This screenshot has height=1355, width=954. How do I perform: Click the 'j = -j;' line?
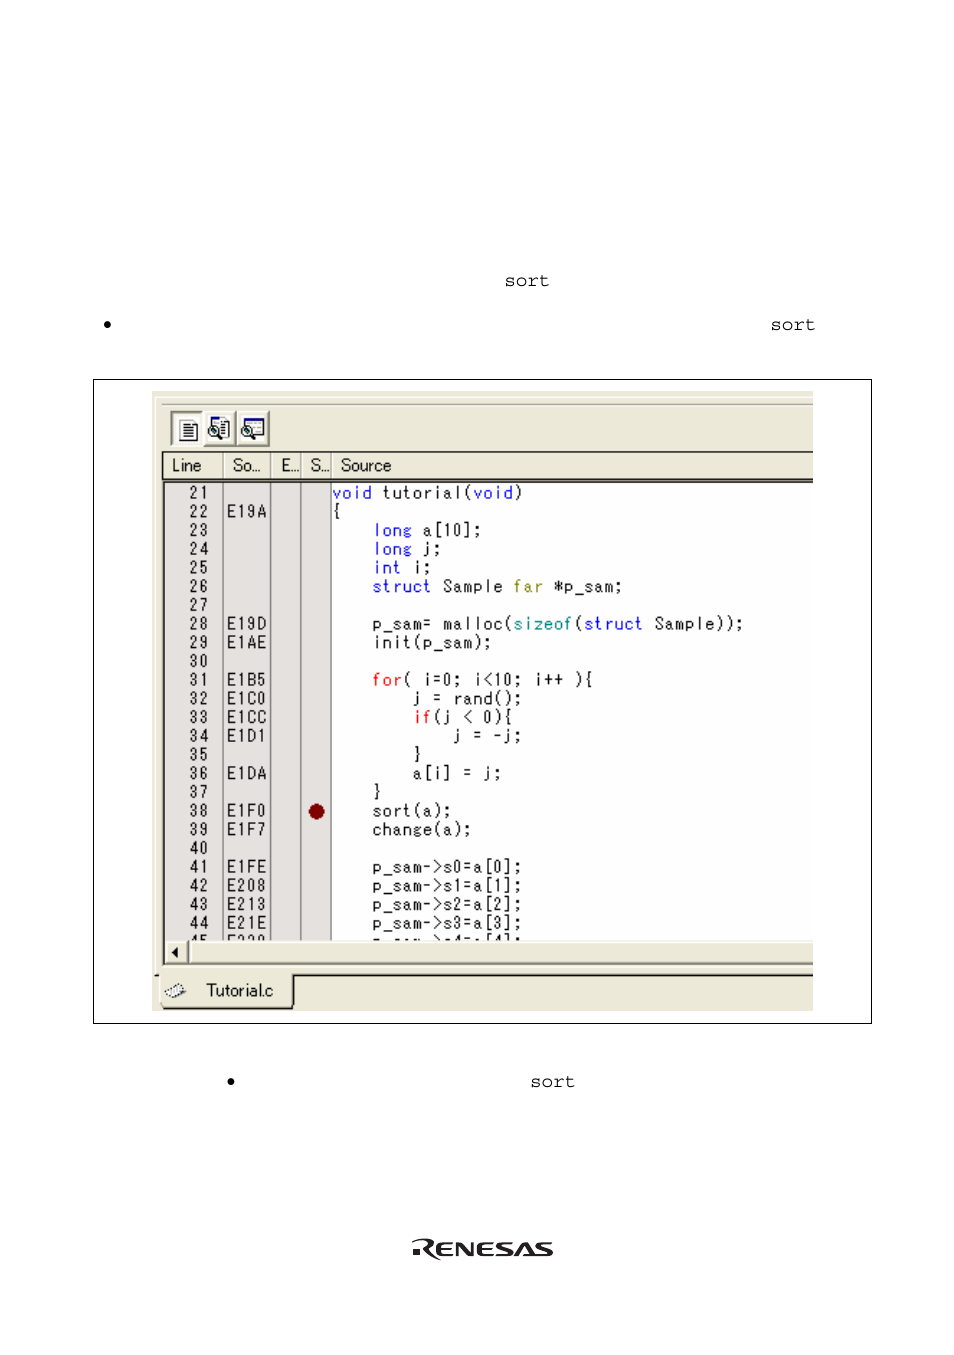487,736
